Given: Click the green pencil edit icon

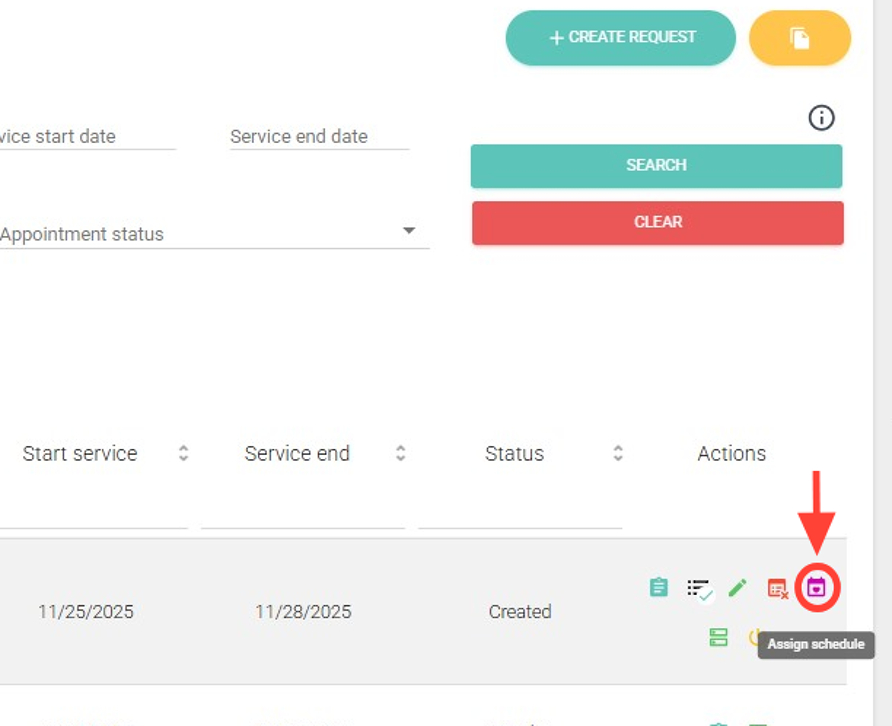Looking at the screenshot, I should (738, 588).
